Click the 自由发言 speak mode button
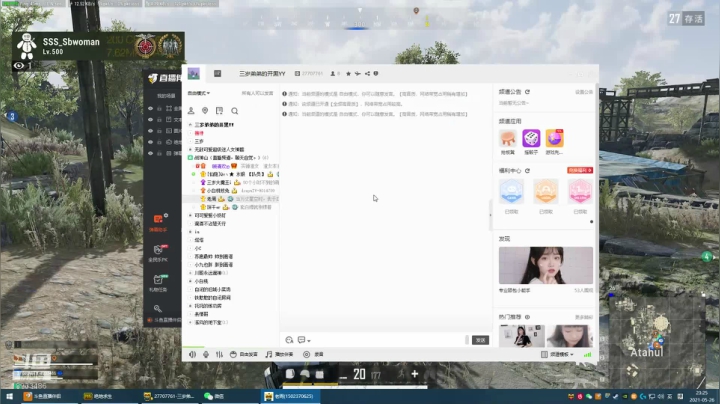This screenshot has height=404, width=720. (x=243, y=354)
